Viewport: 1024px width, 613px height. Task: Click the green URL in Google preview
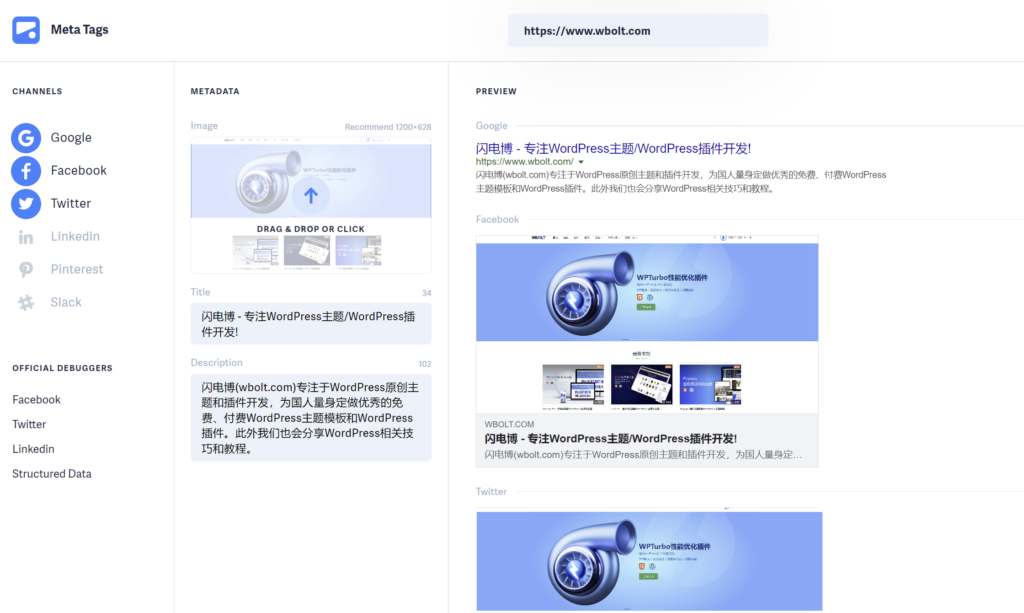pyautogui.click(x=524, y=162)
